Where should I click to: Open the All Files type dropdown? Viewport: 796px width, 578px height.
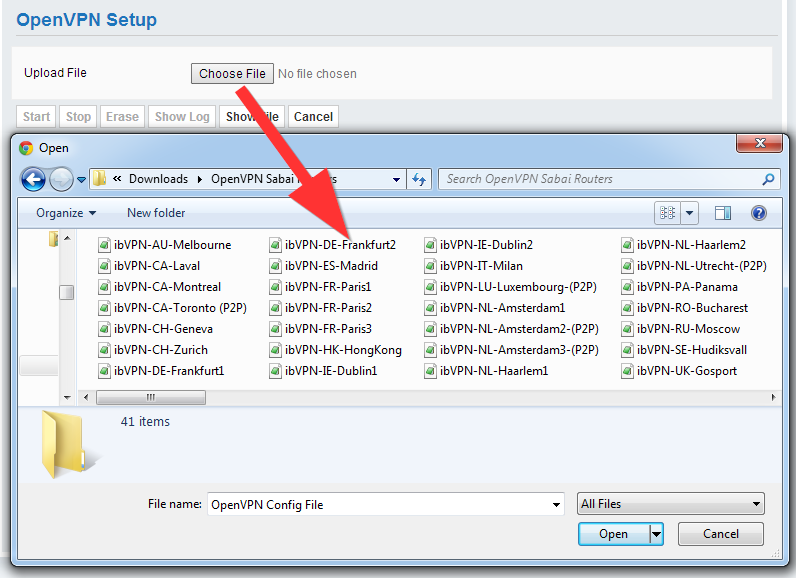tap(671, 504)
